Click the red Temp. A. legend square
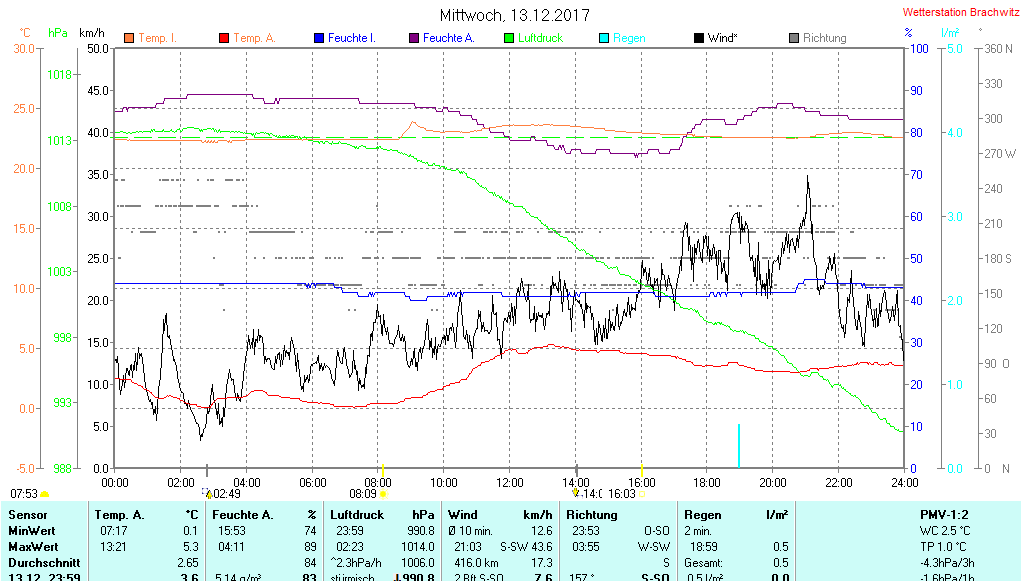Viewport: 1021px width, 581px height. coord(223,38)
